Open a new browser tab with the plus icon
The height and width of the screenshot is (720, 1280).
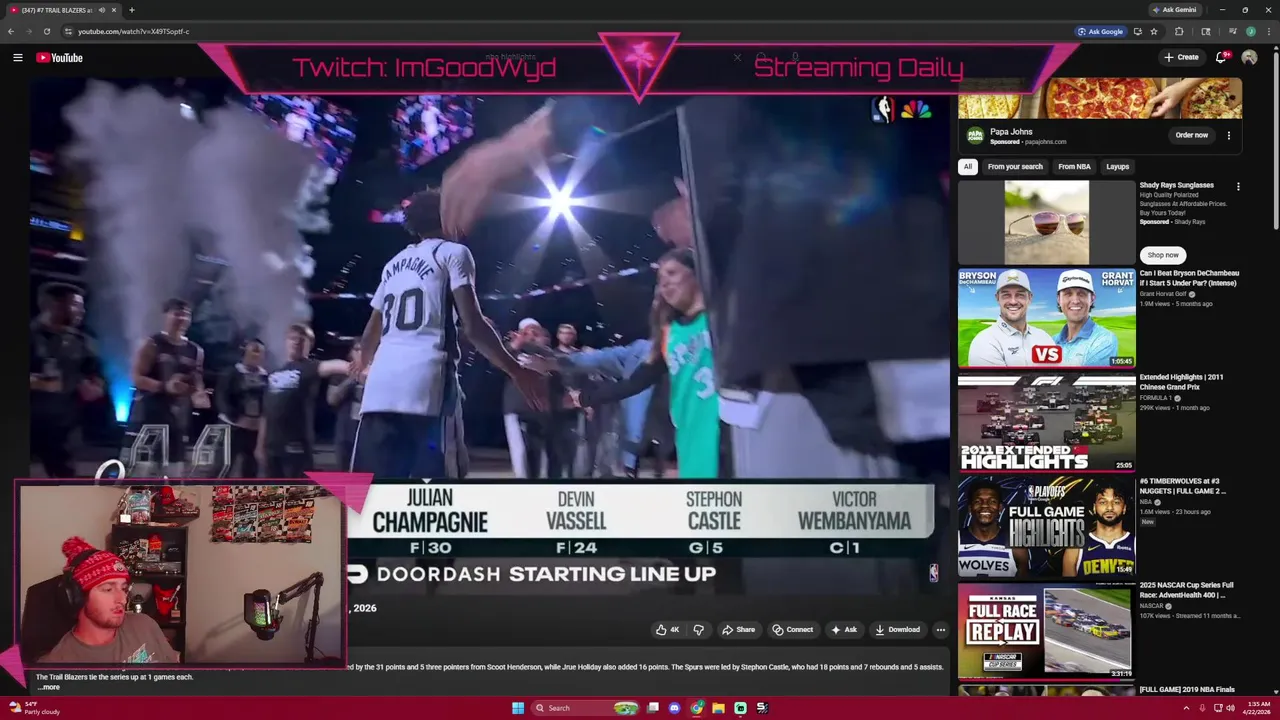[131, 10]
